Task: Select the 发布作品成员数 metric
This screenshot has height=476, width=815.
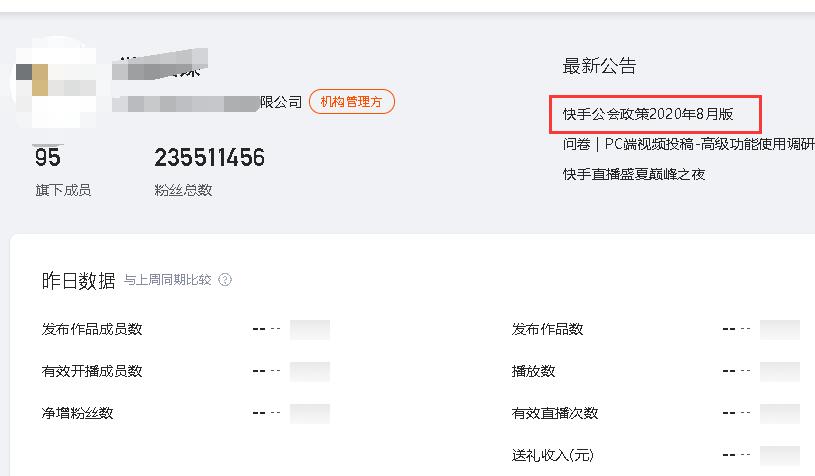Action: (92, 329)
